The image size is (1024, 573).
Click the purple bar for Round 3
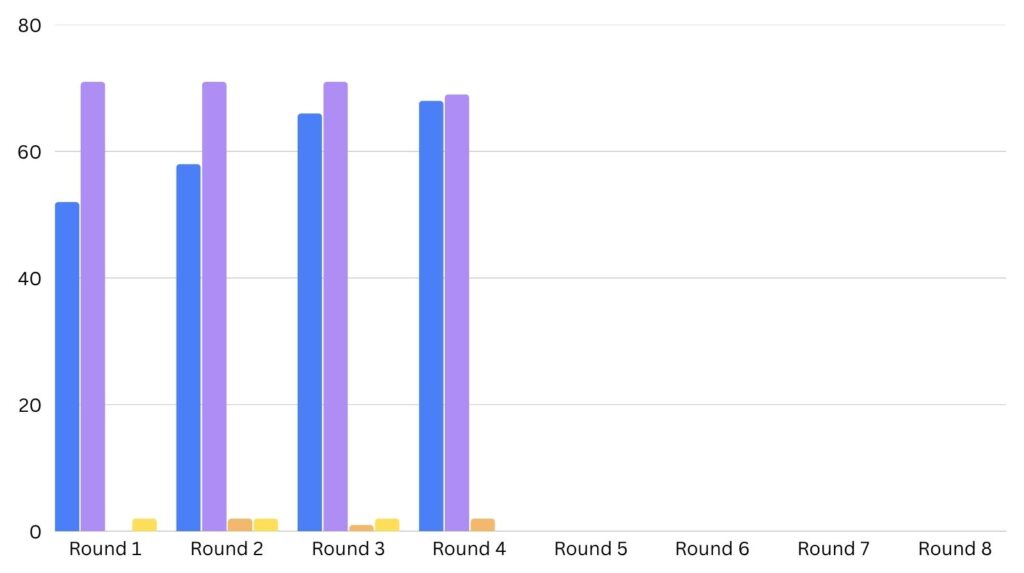pyautogui.click(x=336, y=306)
